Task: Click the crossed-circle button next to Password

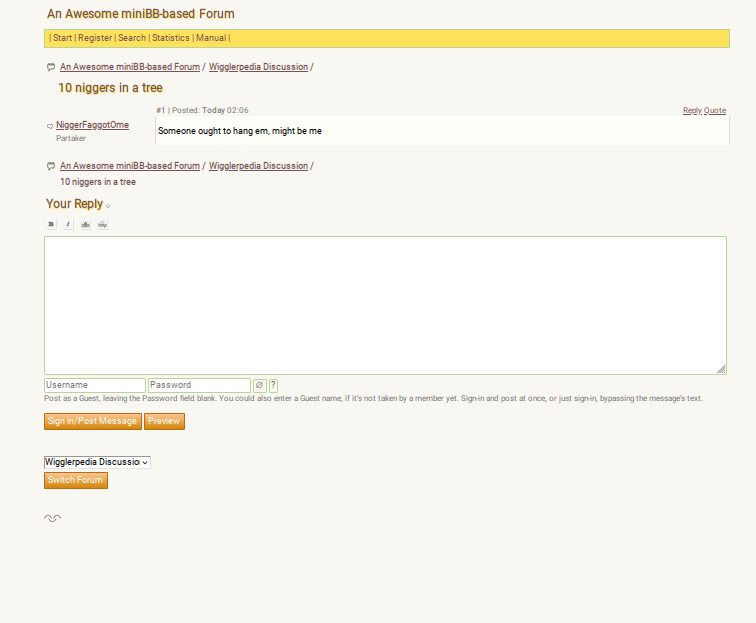Action: point(260,385)
